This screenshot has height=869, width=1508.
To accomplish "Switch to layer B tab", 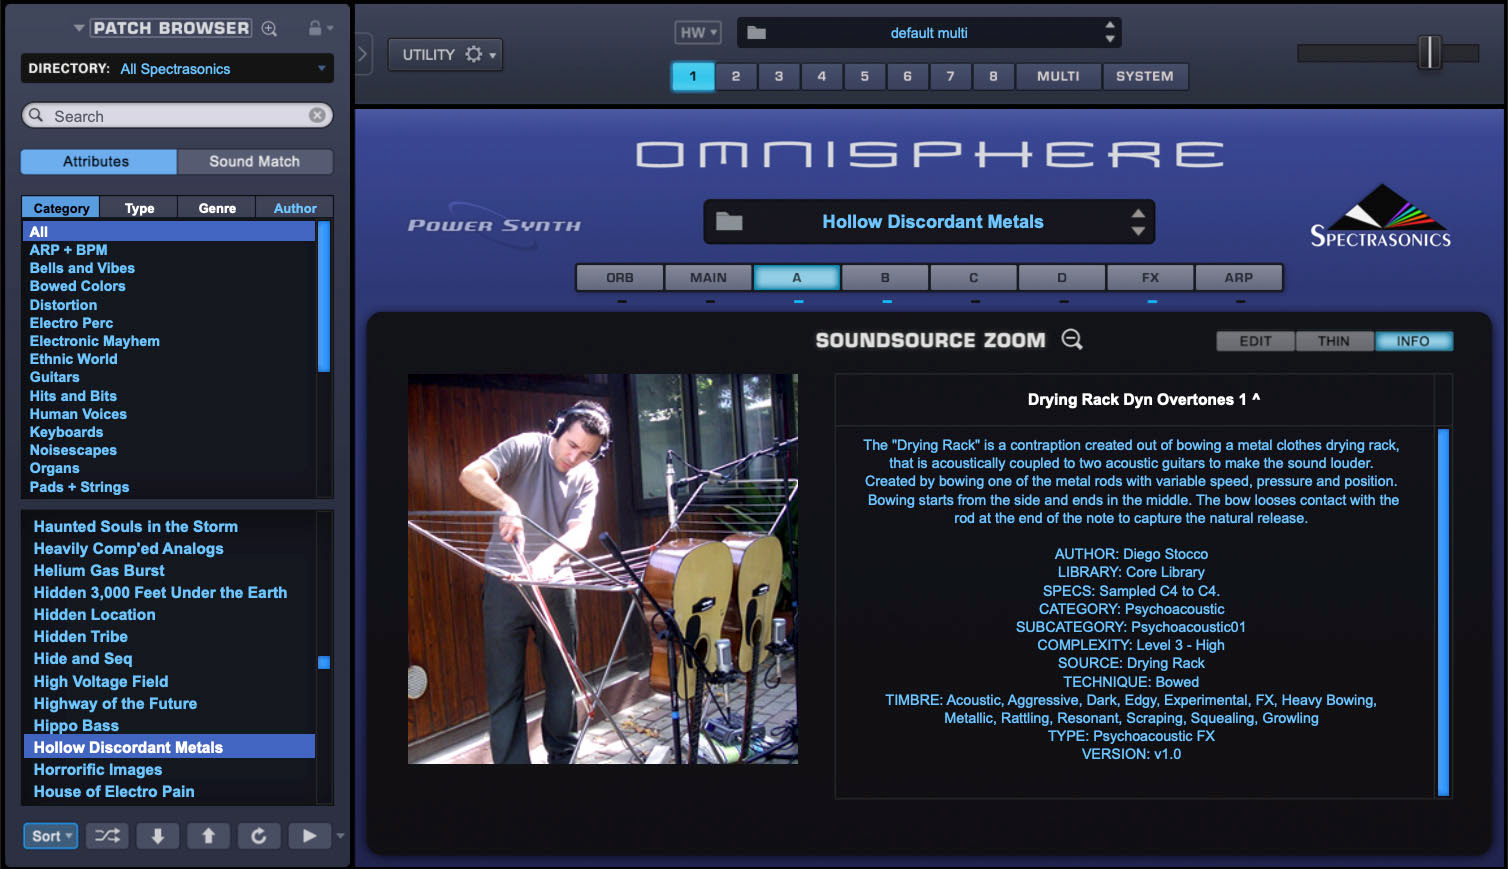I will [885, 277].
